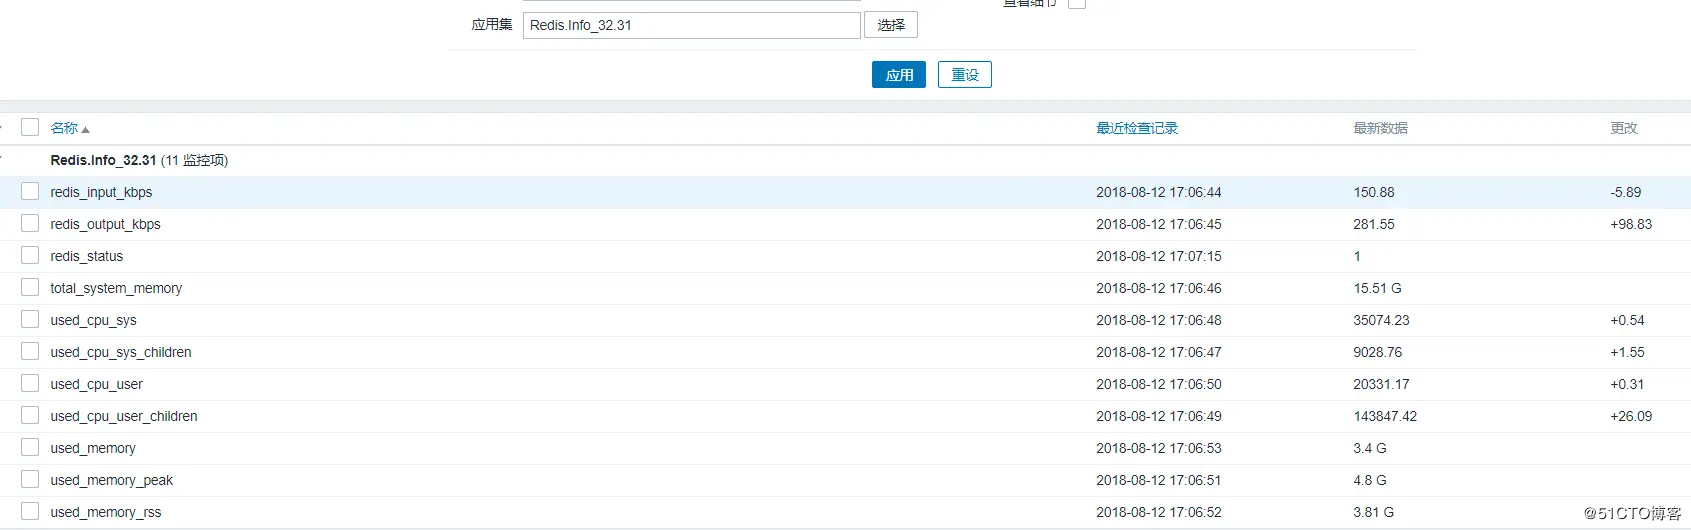This screenshot has width=1691, height=530.
Task: Tick the total_system_memory checkbox
Action: click(x=30, y=287)
